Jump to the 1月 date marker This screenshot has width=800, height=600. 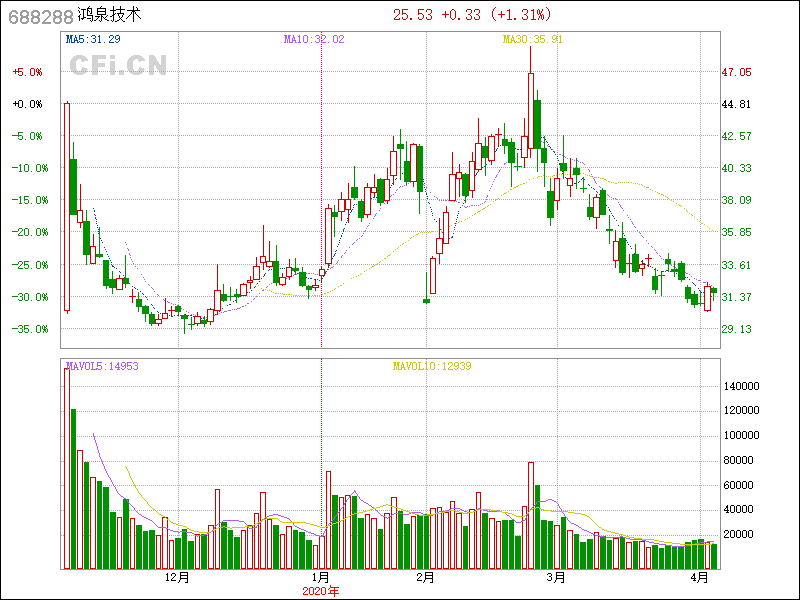pos(321,577)
